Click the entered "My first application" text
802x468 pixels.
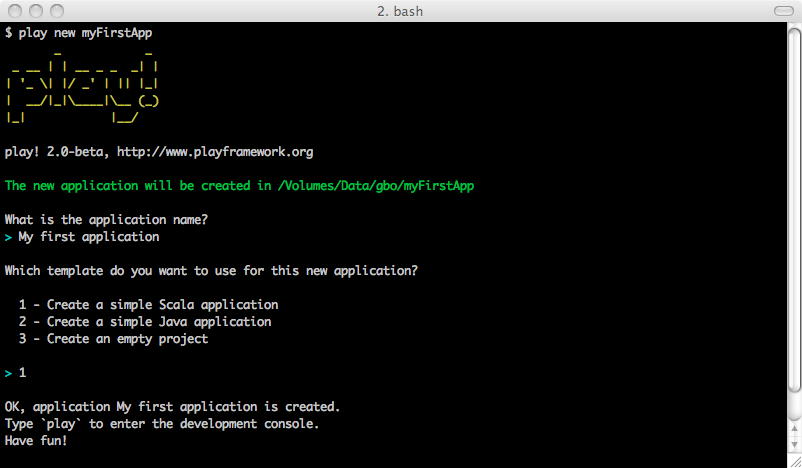(x=88, y=237)
